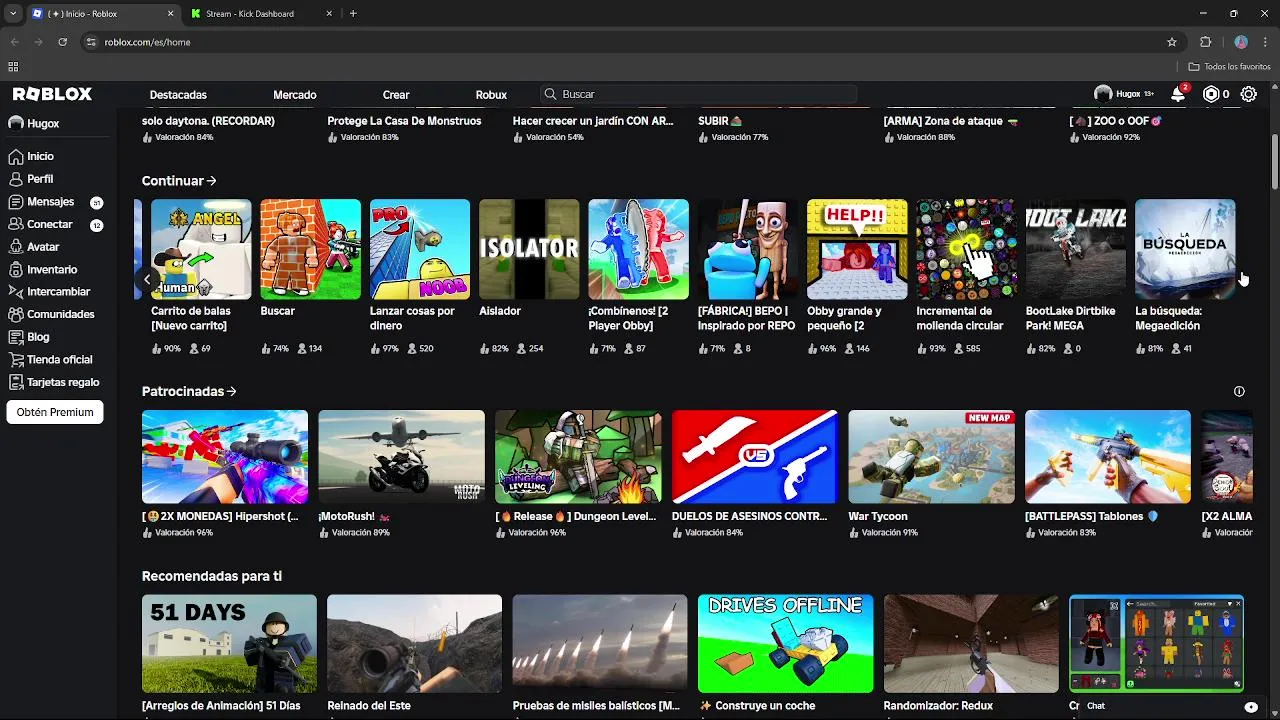Open Tienda oficial in the sidebar

point(58,359)
